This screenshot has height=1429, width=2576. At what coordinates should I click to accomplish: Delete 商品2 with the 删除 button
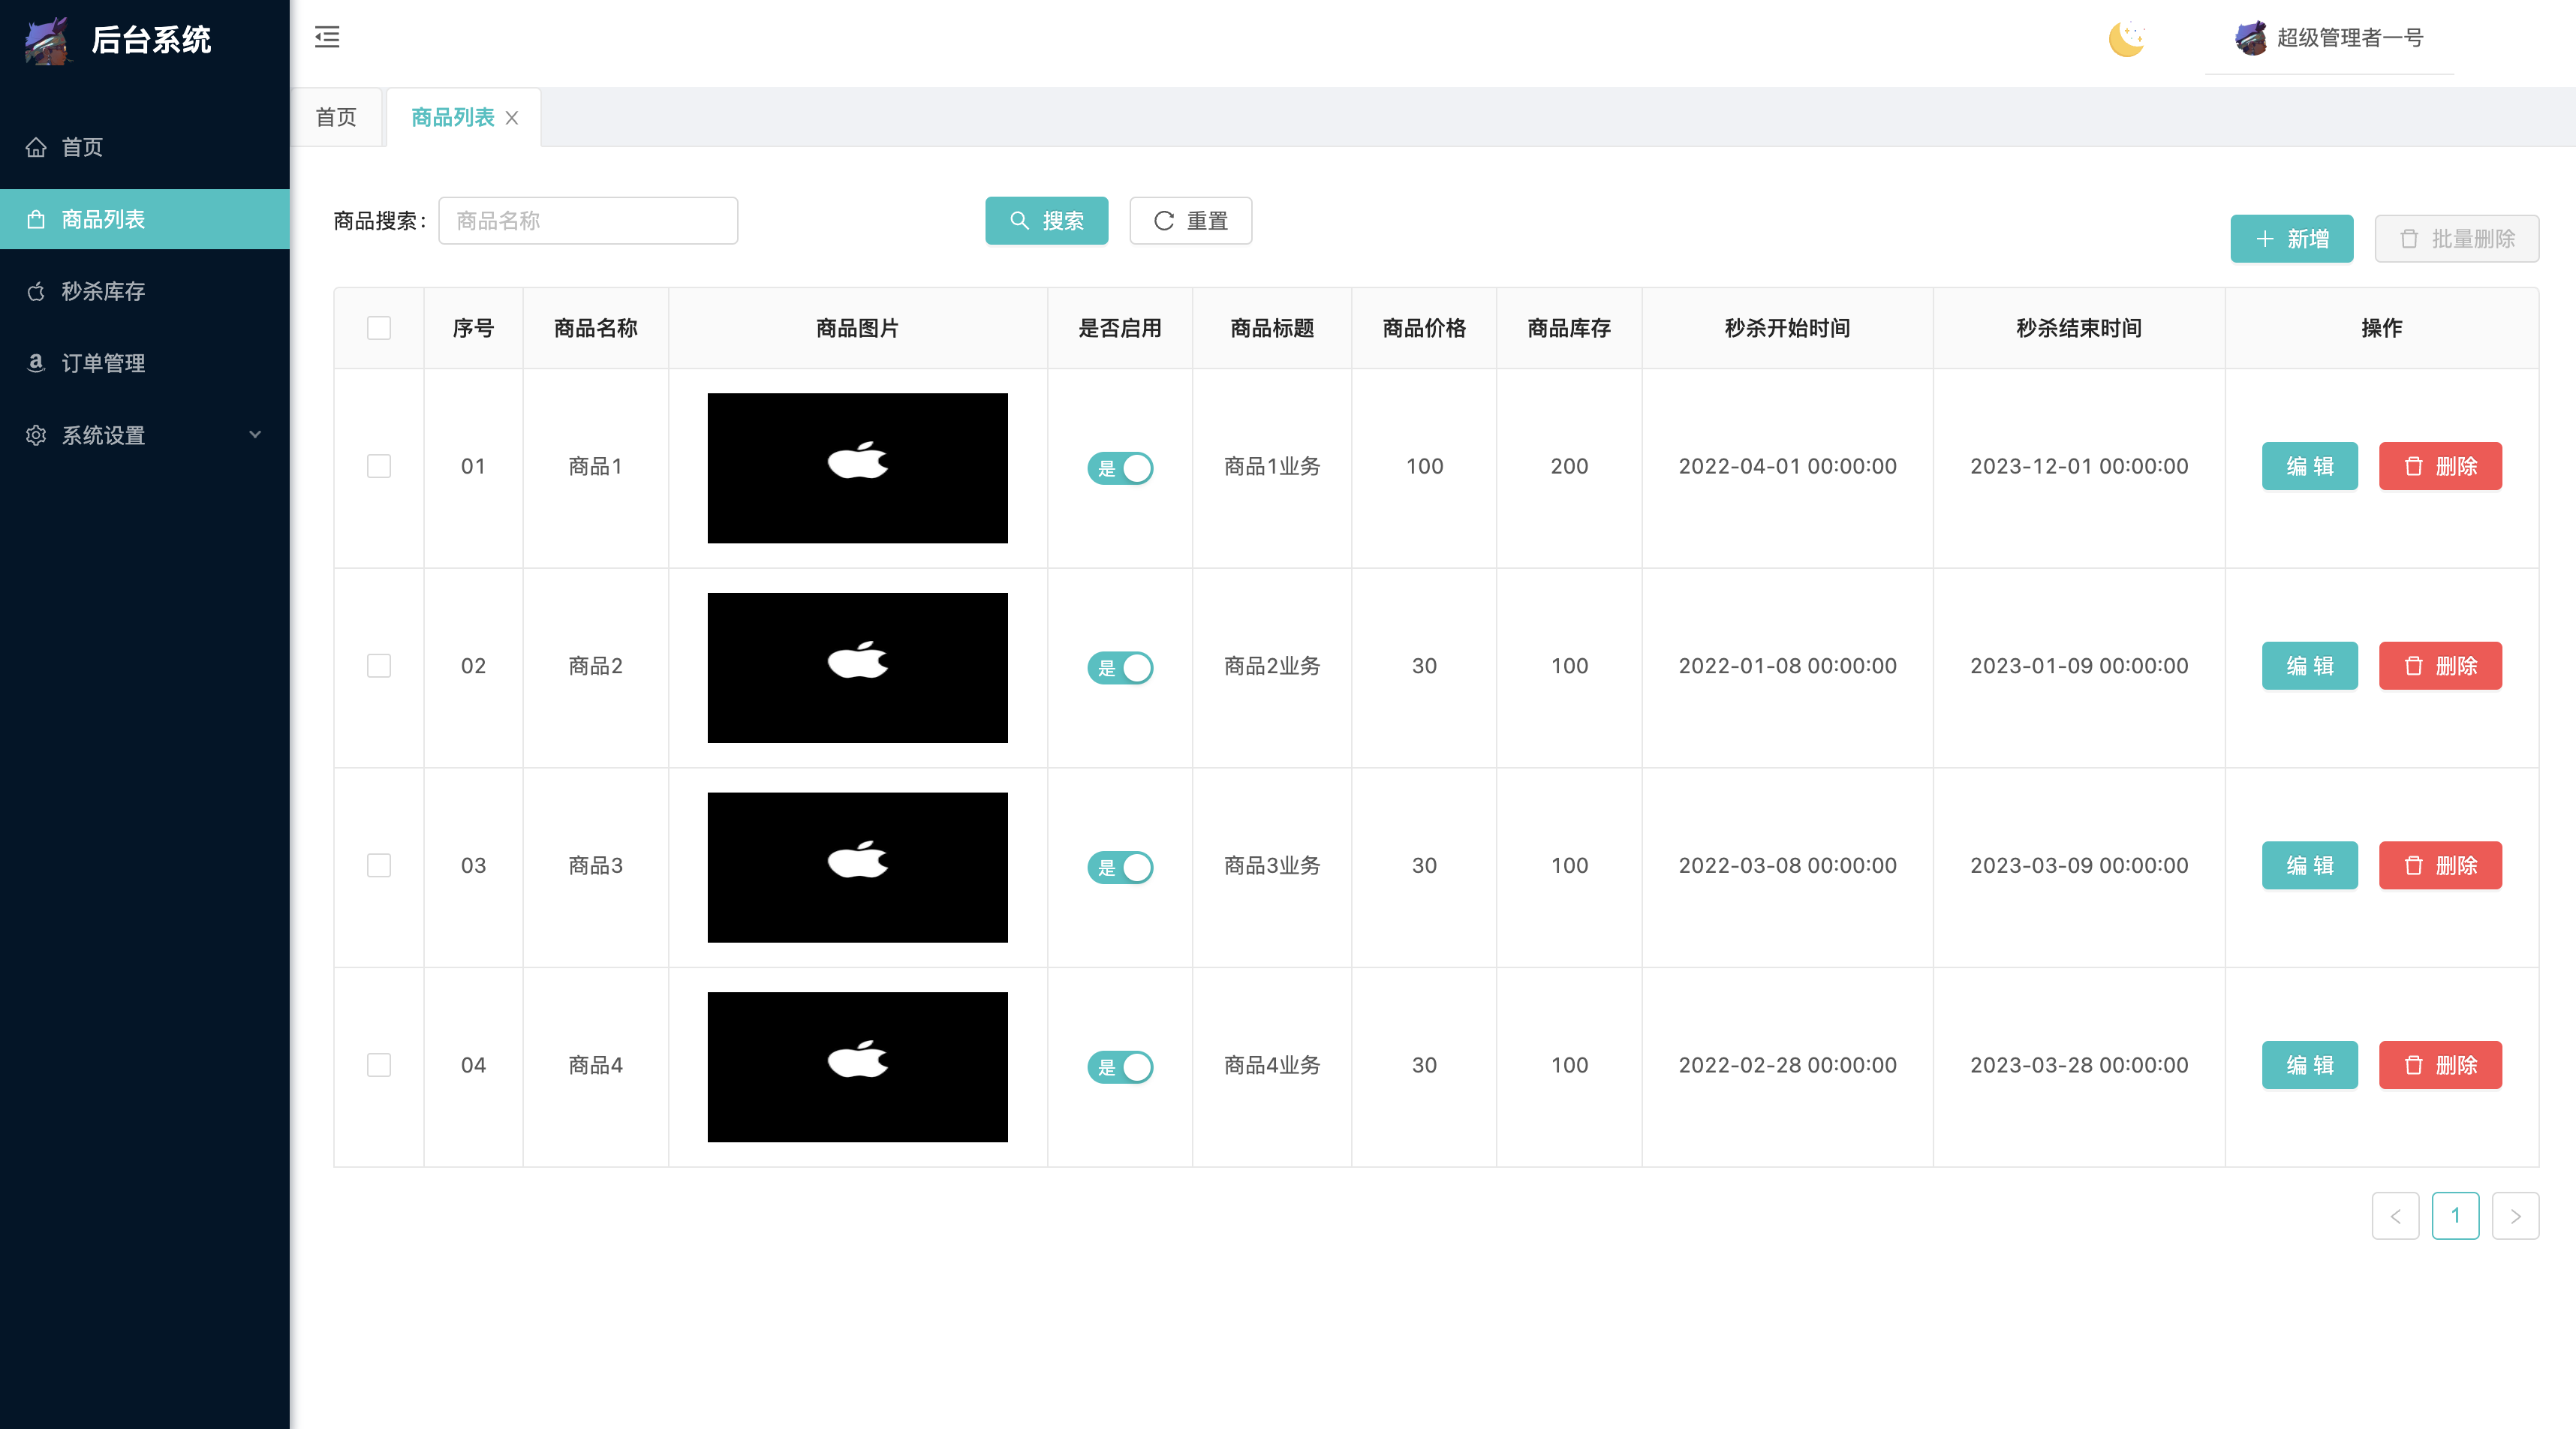coord(2440,666)
